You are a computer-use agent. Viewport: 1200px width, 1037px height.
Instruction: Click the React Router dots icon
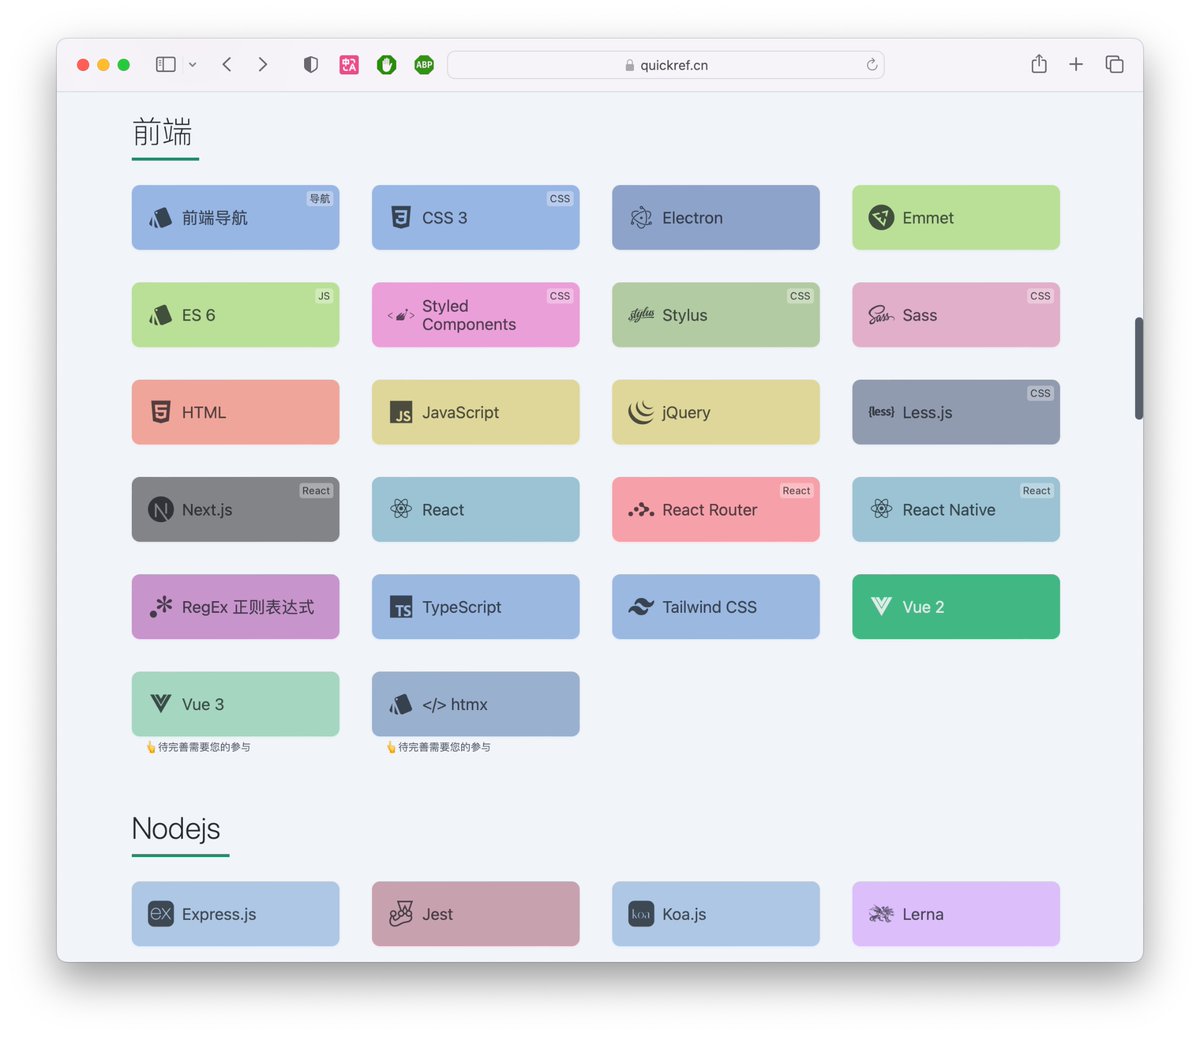[x=641, y=510]
